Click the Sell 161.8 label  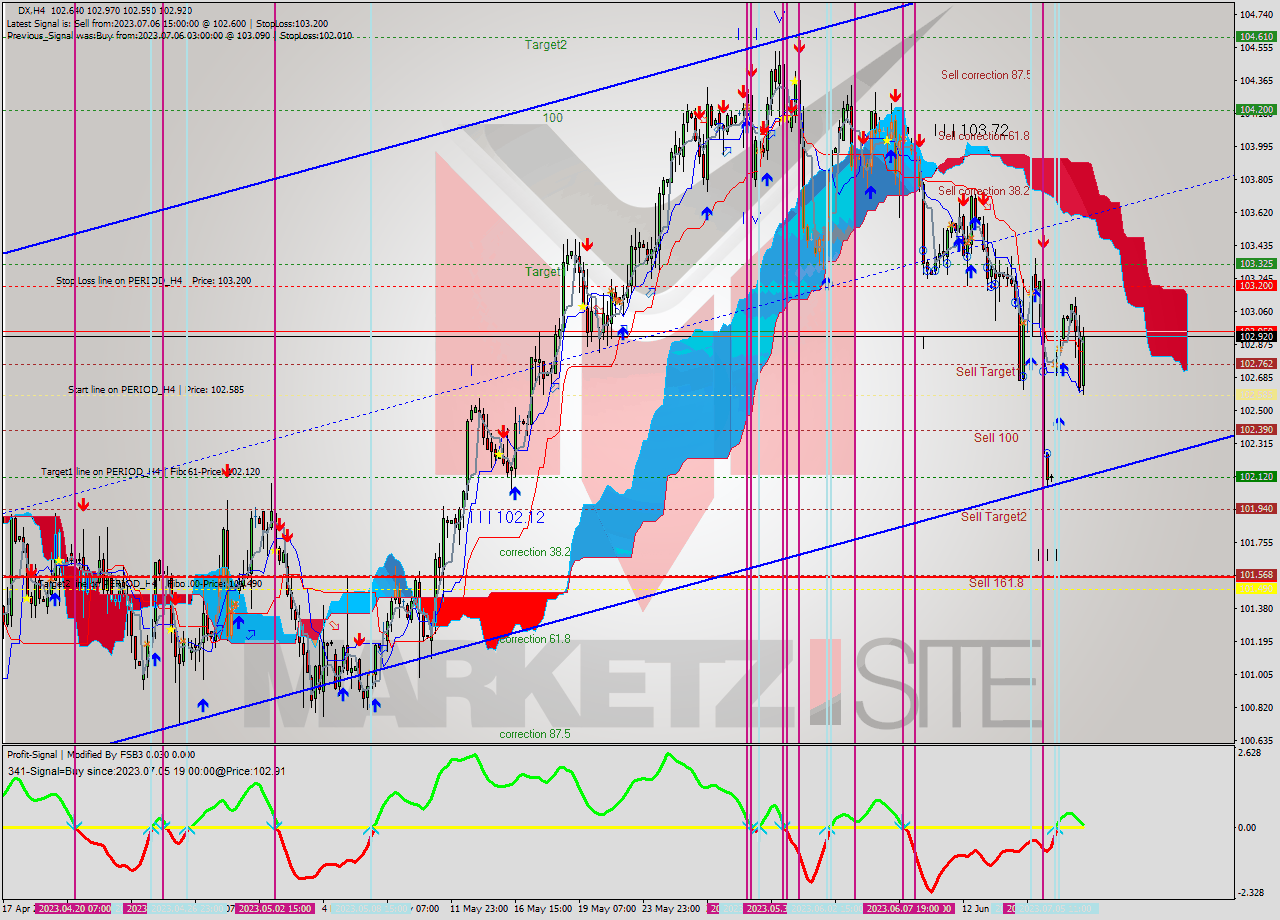click(x=996, y=582)
